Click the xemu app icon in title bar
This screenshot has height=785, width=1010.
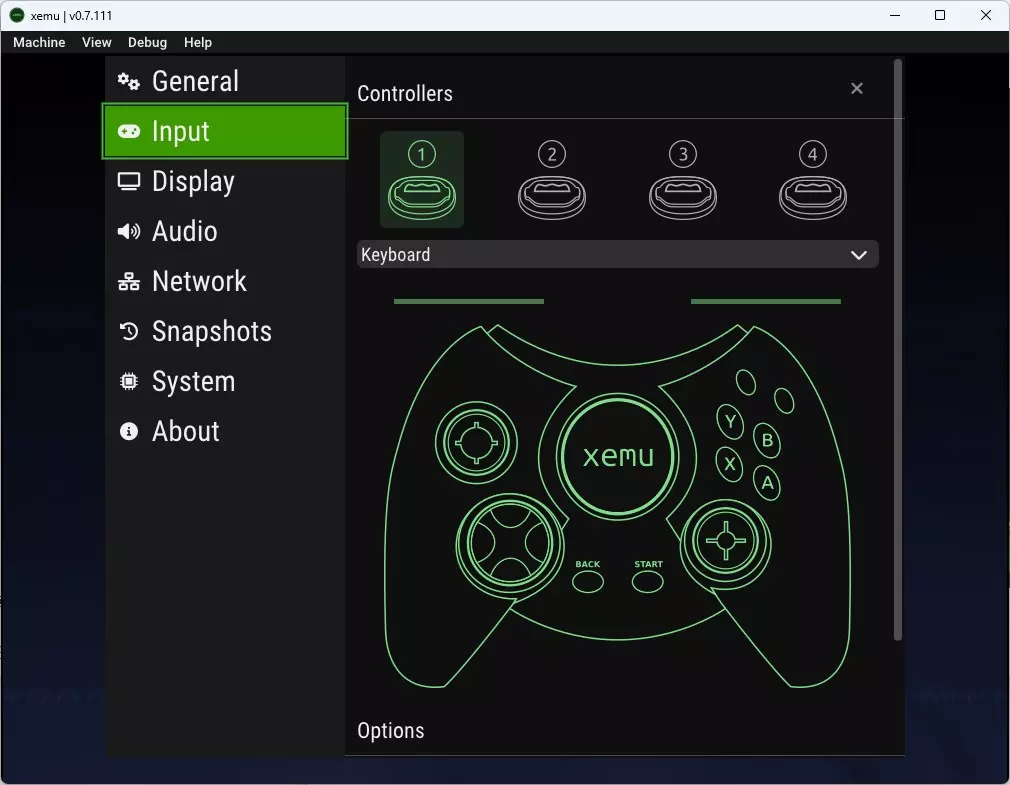click(17, 15)
